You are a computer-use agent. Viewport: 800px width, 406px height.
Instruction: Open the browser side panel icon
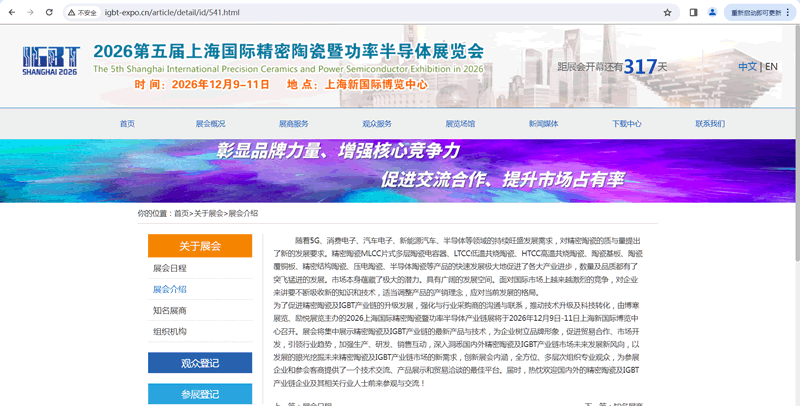693,13
